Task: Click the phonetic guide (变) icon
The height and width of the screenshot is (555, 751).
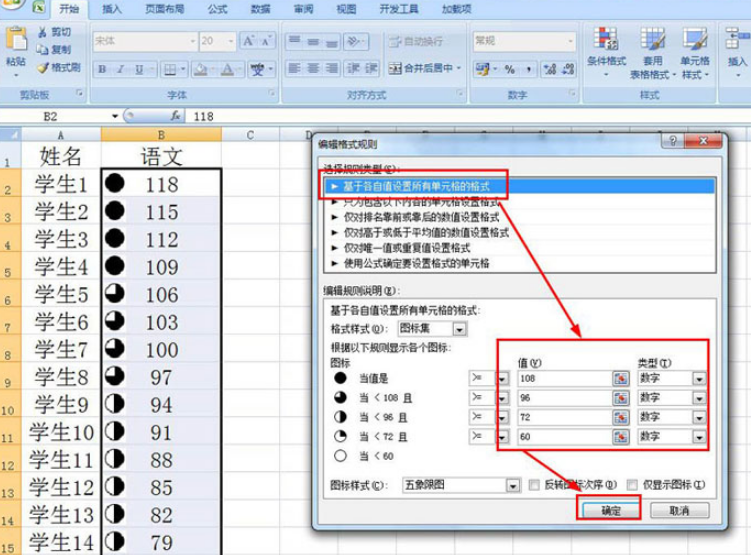Action: coord(258,69)
